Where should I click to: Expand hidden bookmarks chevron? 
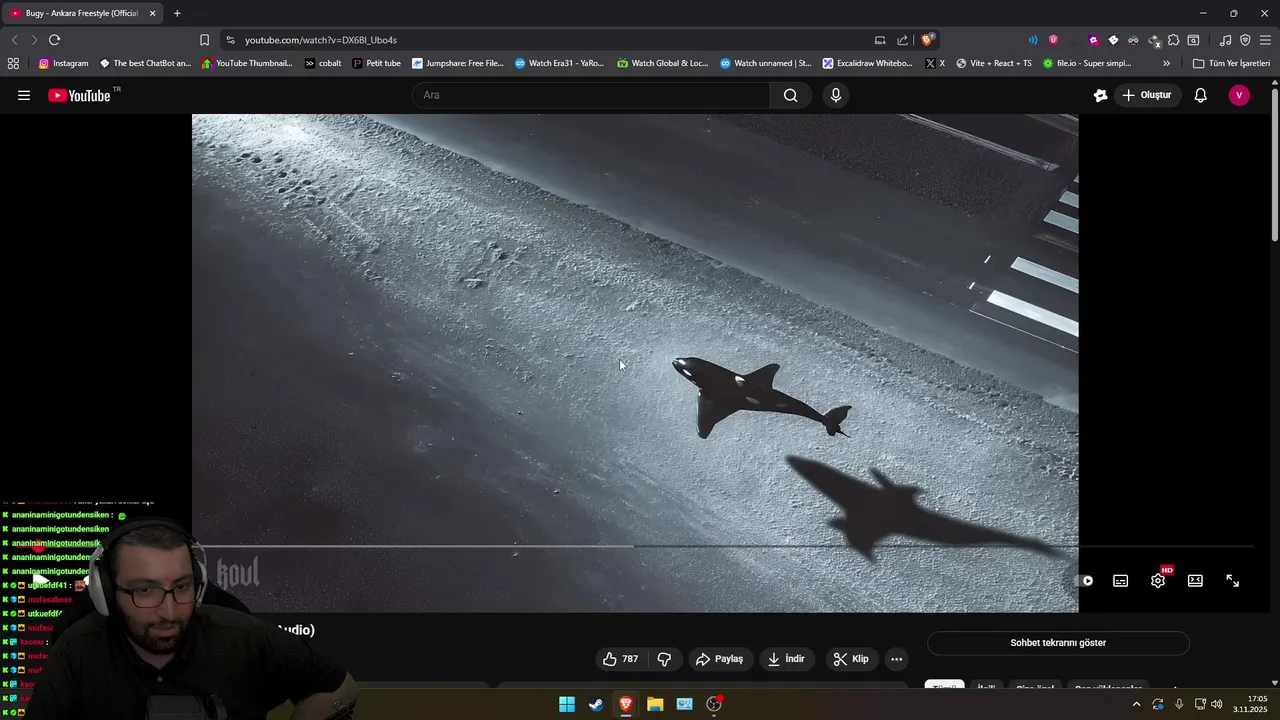click(1166, 63)
